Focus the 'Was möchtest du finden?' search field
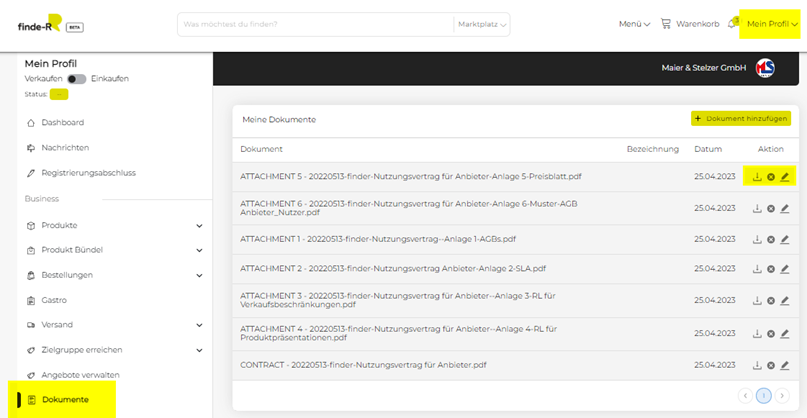The width and height of the screenshot is (807, 418). coord(315,24)
